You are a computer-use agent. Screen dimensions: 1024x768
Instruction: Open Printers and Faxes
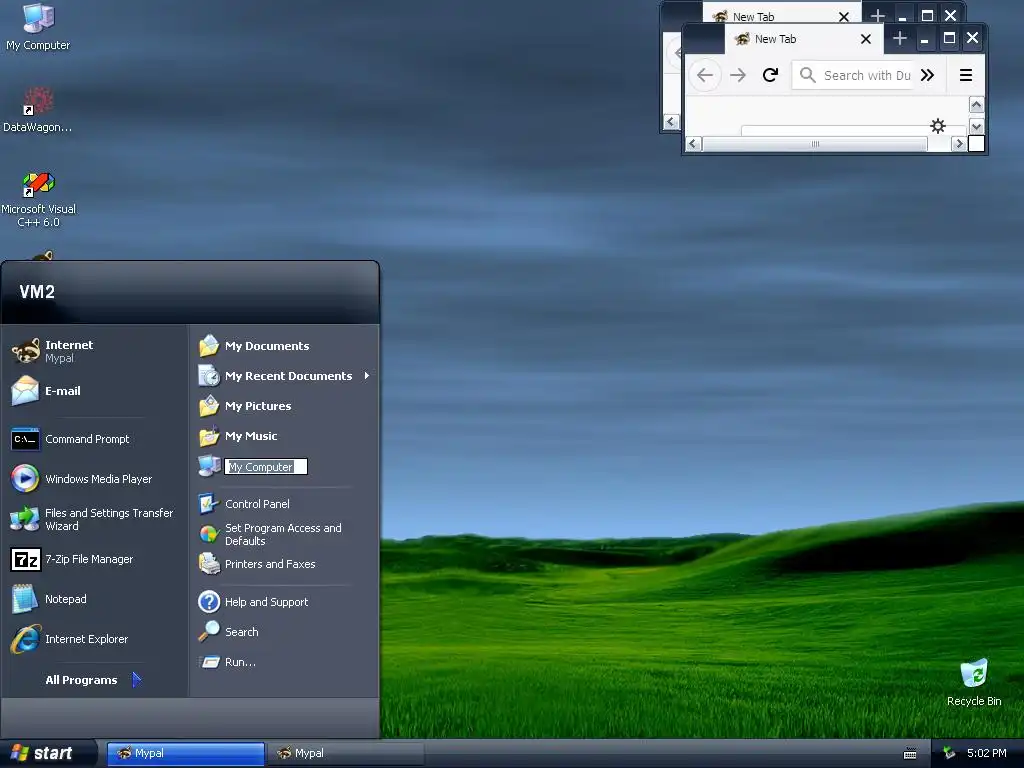coord(257,564)
